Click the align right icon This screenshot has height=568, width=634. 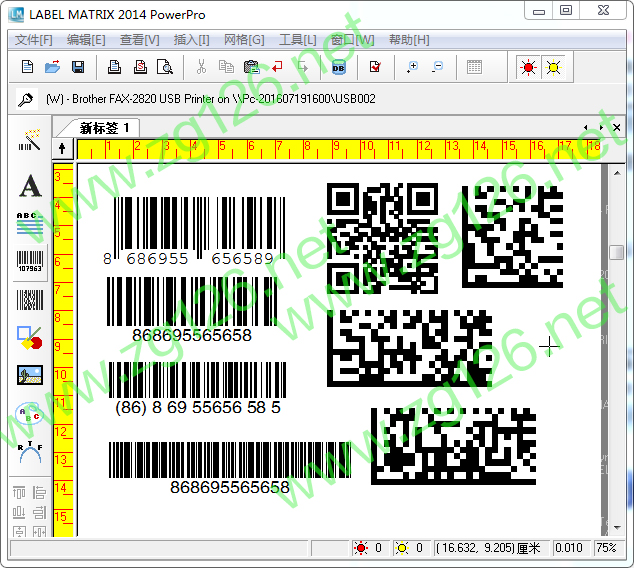point(39,513)
